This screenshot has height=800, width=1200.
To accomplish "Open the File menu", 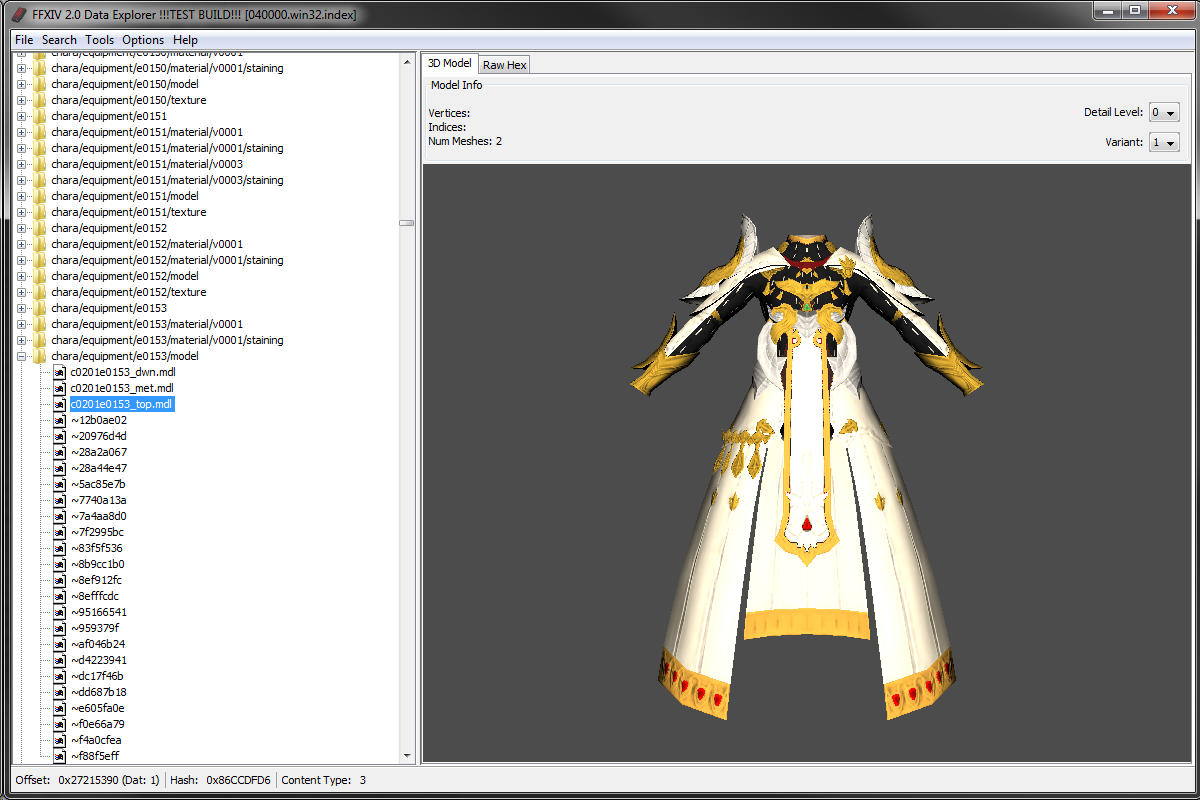I will point(24,40).
